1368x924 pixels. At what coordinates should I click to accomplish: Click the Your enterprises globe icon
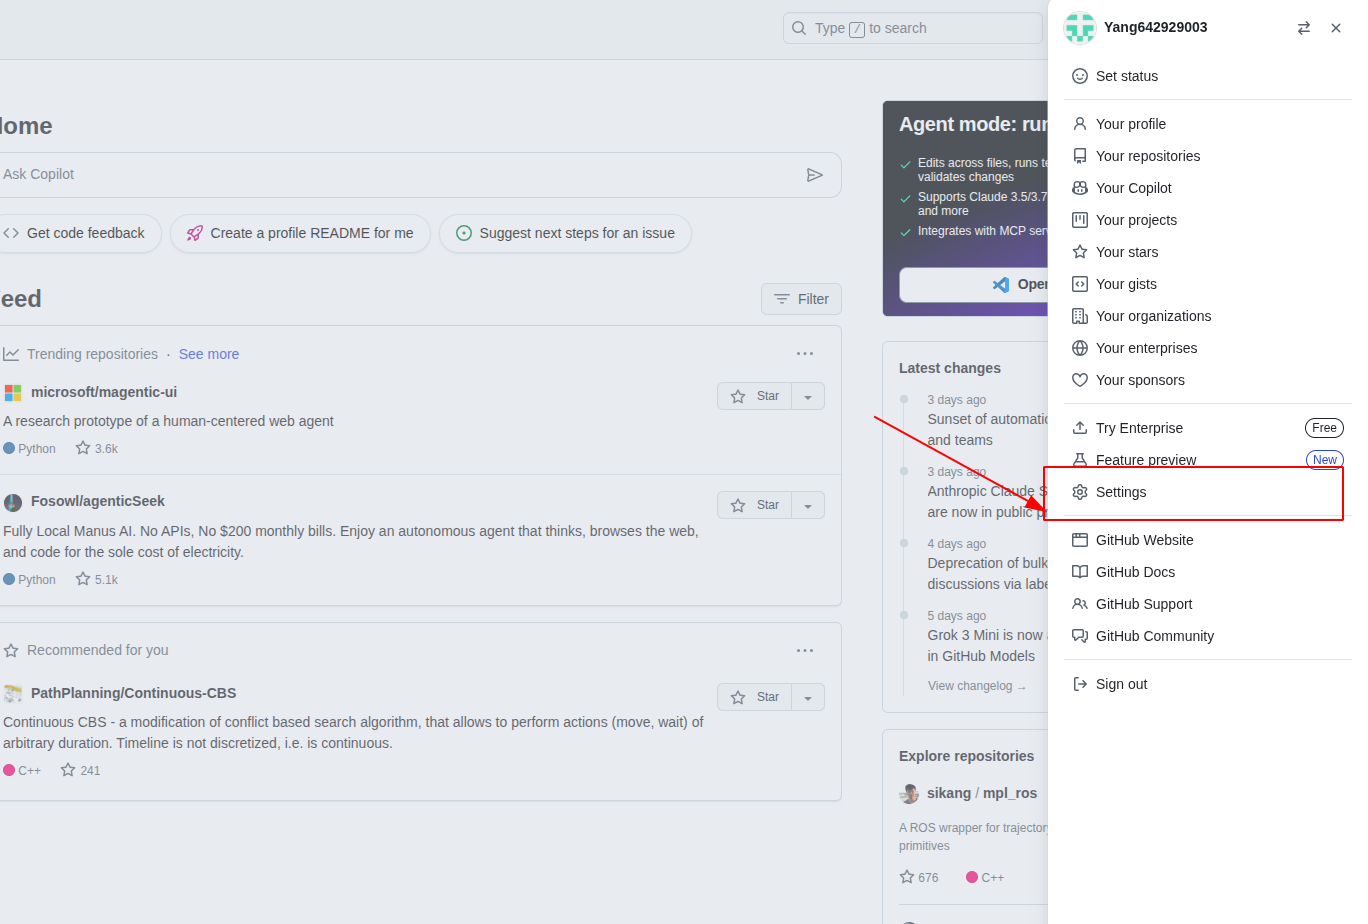tap(1080, 348)
